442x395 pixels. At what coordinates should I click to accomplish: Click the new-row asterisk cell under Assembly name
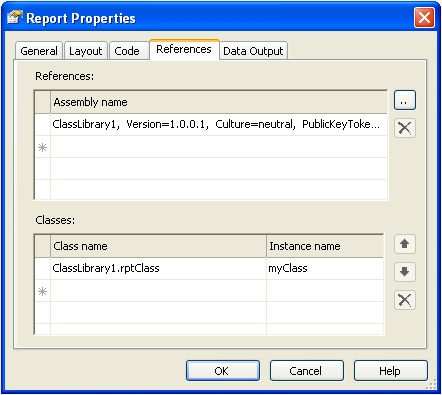click(x=219, y=147)
